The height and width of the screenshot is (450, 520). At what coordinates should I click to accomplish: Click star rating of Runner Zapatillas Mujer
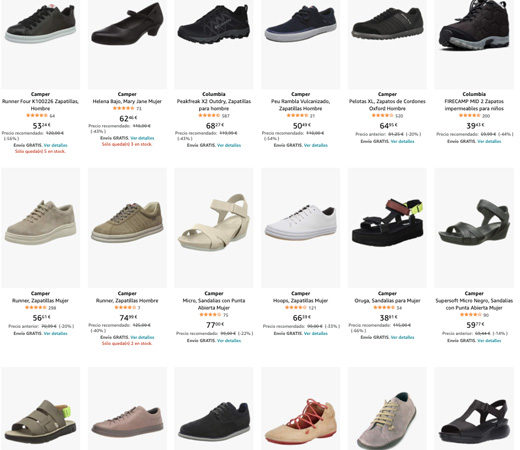(x=36, y=307)
